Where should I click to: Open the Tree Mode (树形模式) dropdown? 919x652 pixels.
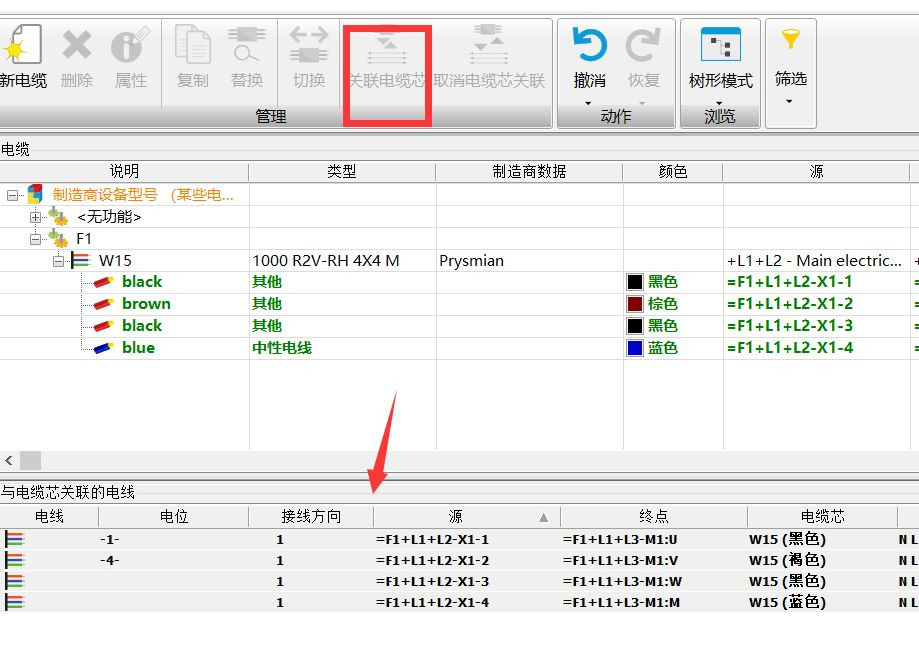pyautogui.click(x=720, y=103)
